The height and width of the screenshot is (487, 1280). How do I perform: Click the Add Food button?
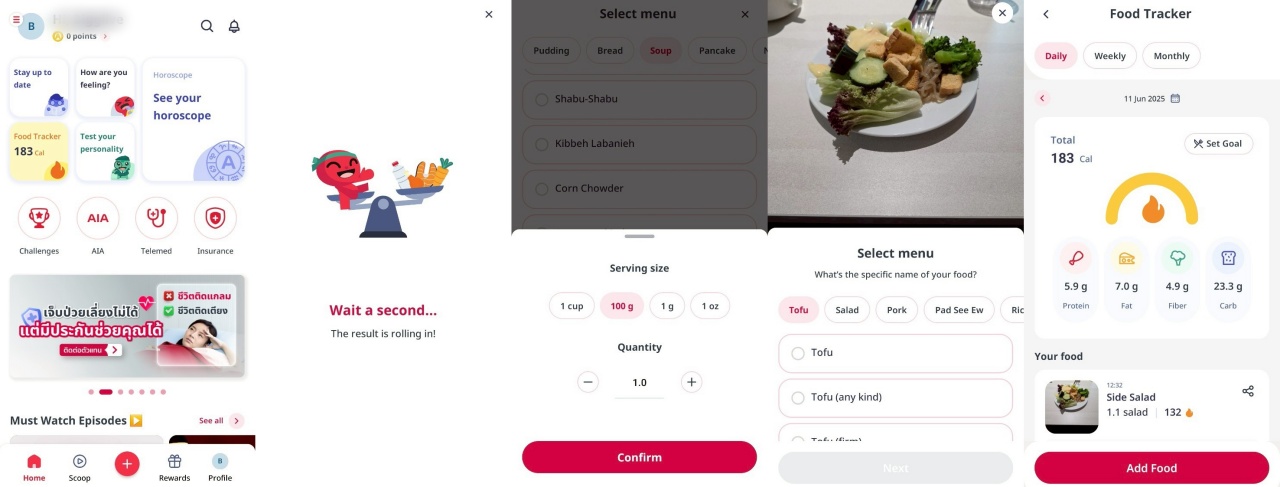[x=1151, y=468]
